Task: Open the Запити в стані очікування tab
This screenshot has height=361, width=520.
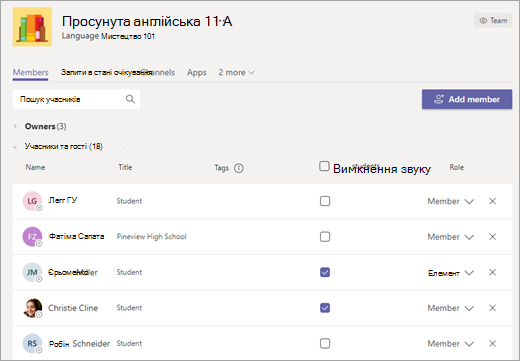Action: click(x=106, y=72)
